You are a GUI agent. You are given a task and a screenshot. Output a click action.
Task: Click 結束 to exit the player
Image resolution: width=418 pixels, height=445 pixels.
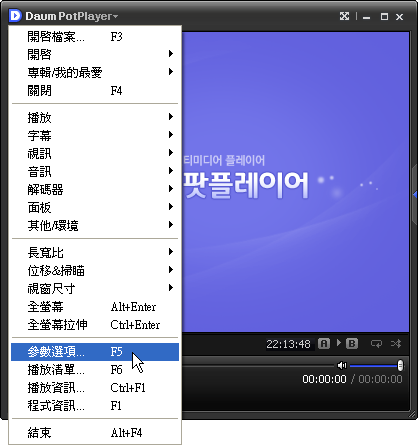[95, 433]
